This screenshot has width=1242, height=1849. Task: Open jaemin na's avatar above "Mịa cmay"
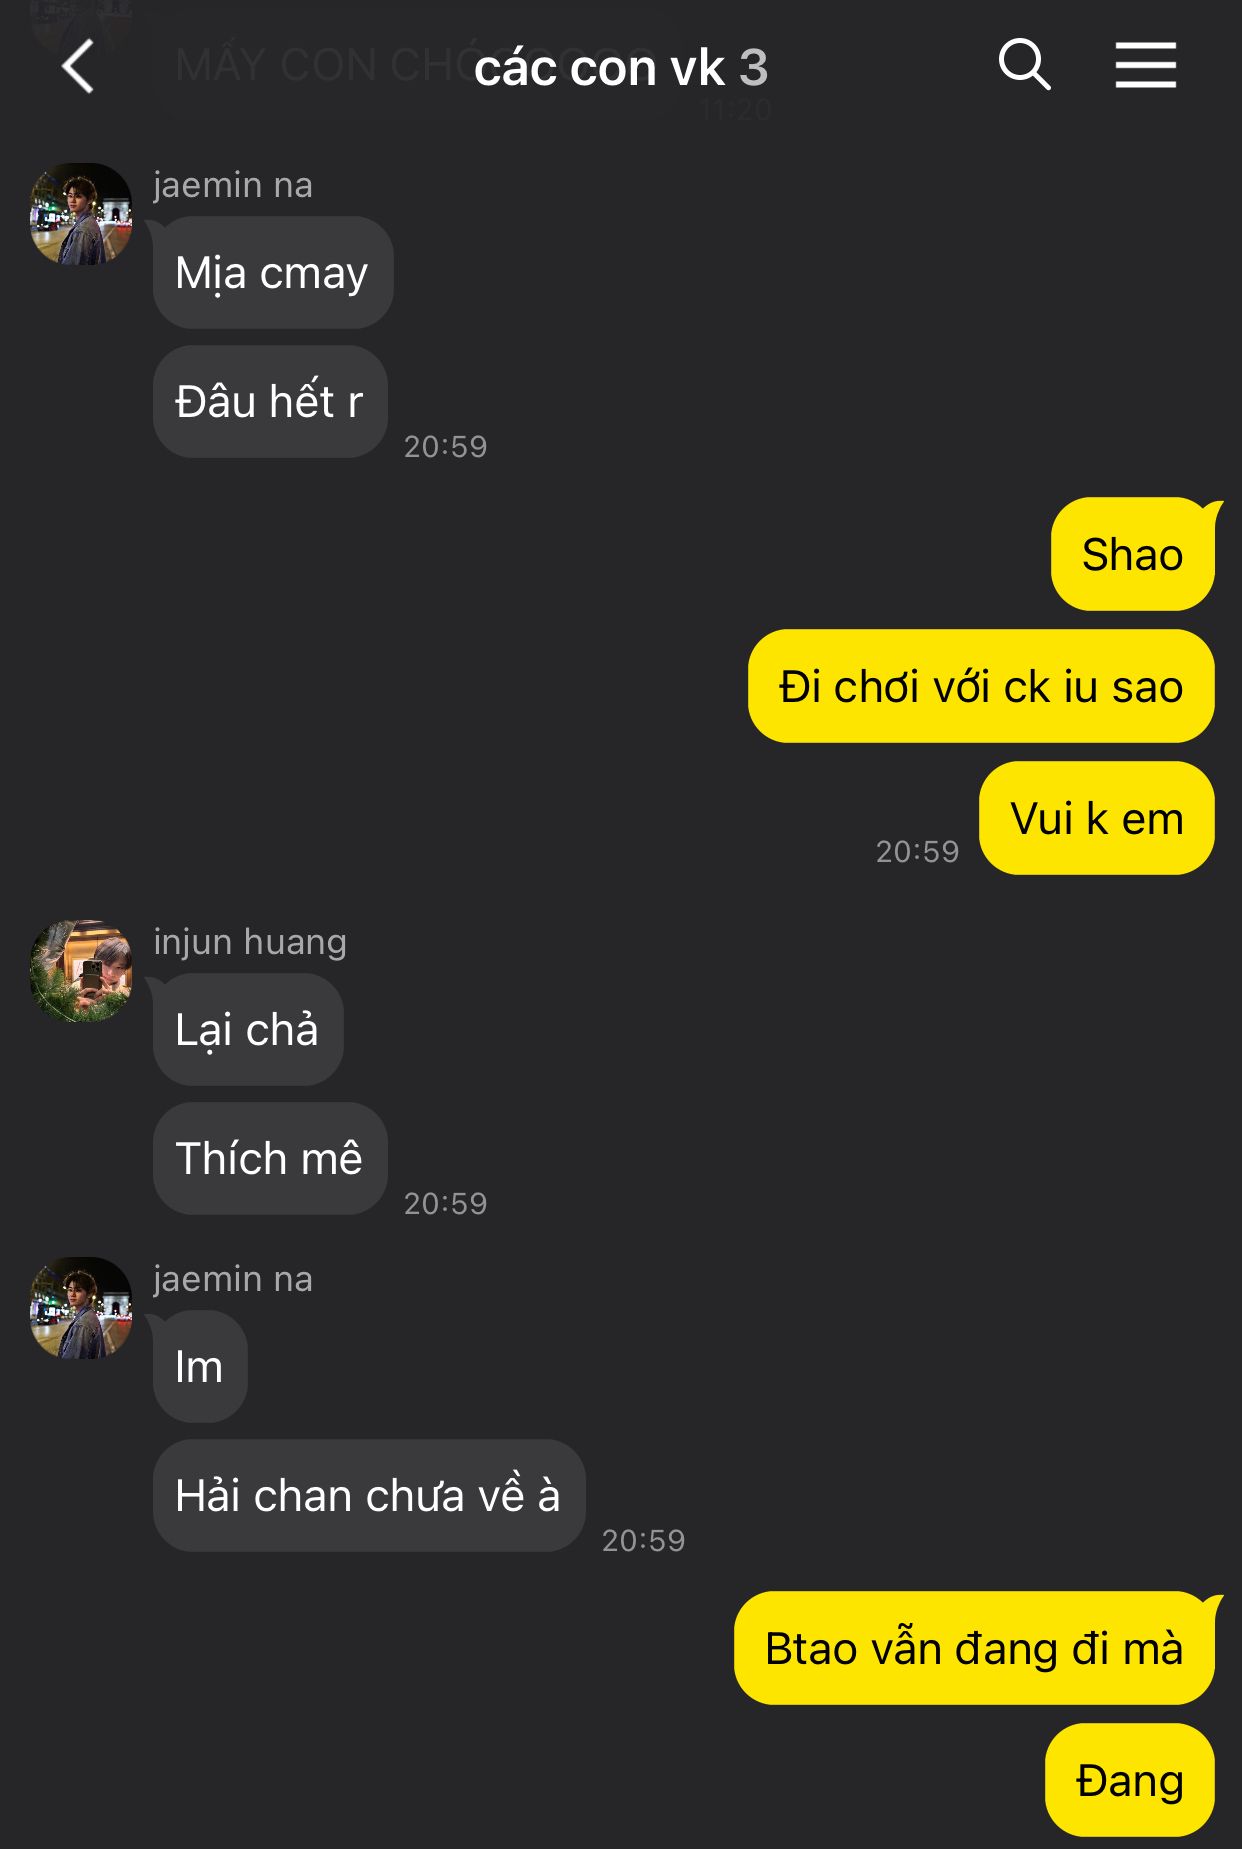pyautogui.click(x=81, y=214)
